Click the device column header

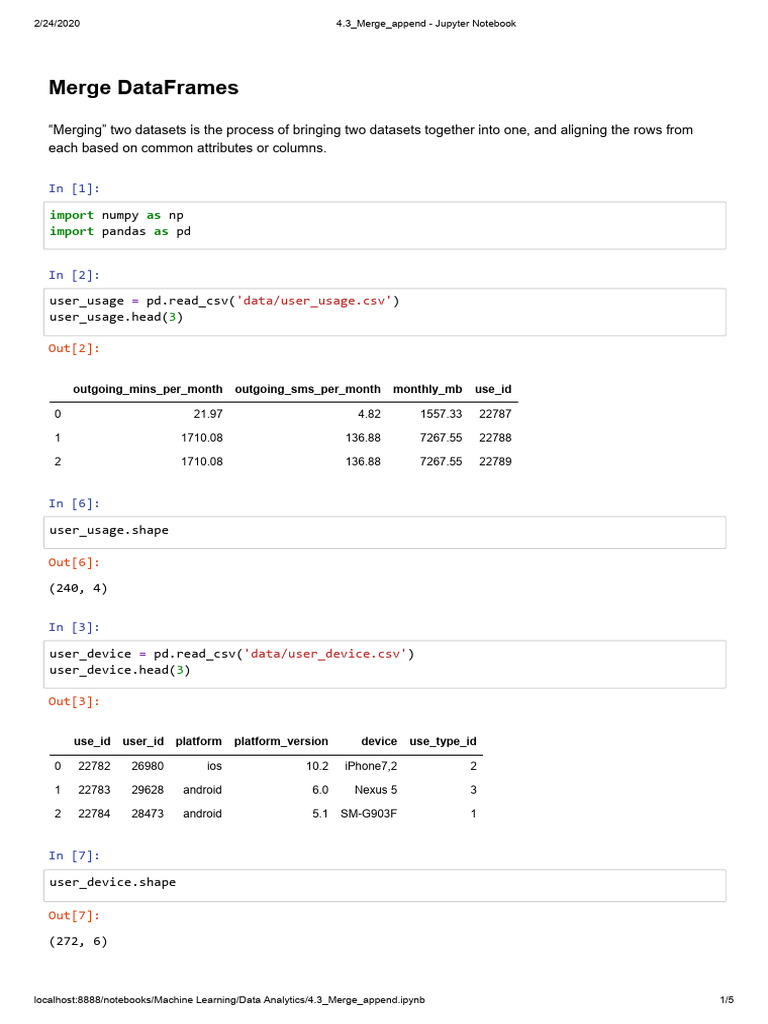[x=379, y=742]
